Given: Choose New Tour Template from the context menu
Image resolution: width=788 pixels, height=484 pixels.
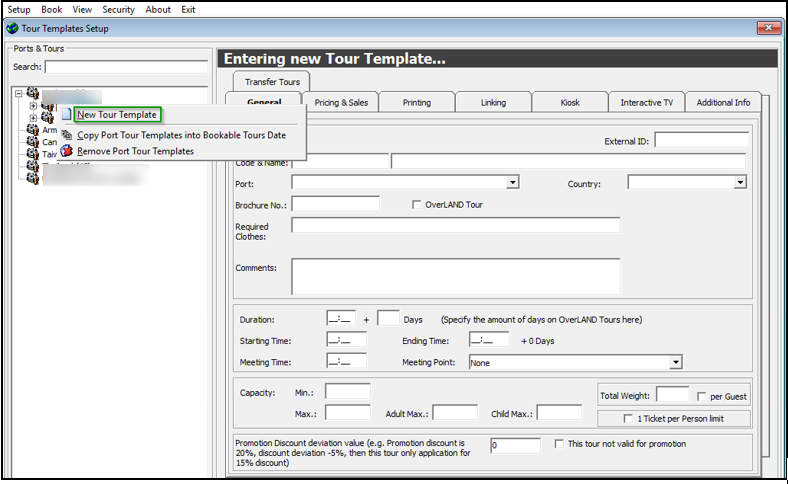Looking at the screenshot, I should pyautogui.click(x=117, y=115).
